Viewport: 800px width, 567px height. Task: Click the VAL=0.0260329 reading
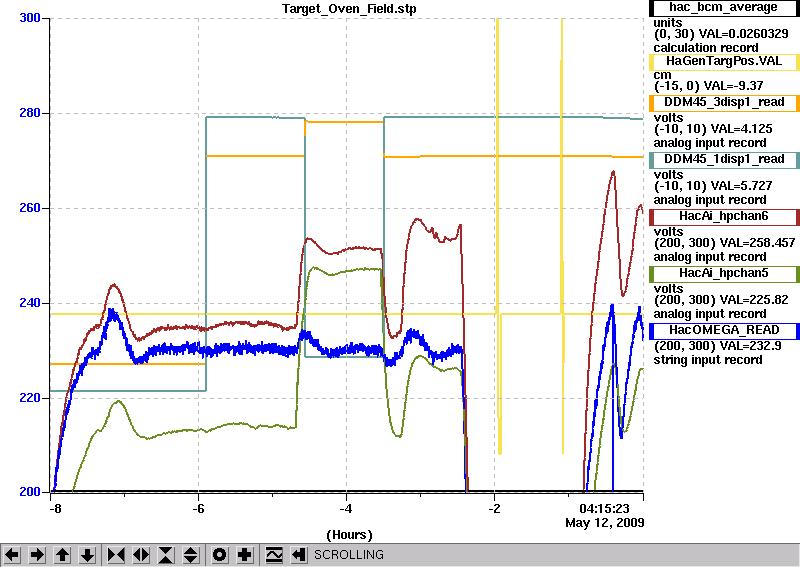tap(743, 34)
